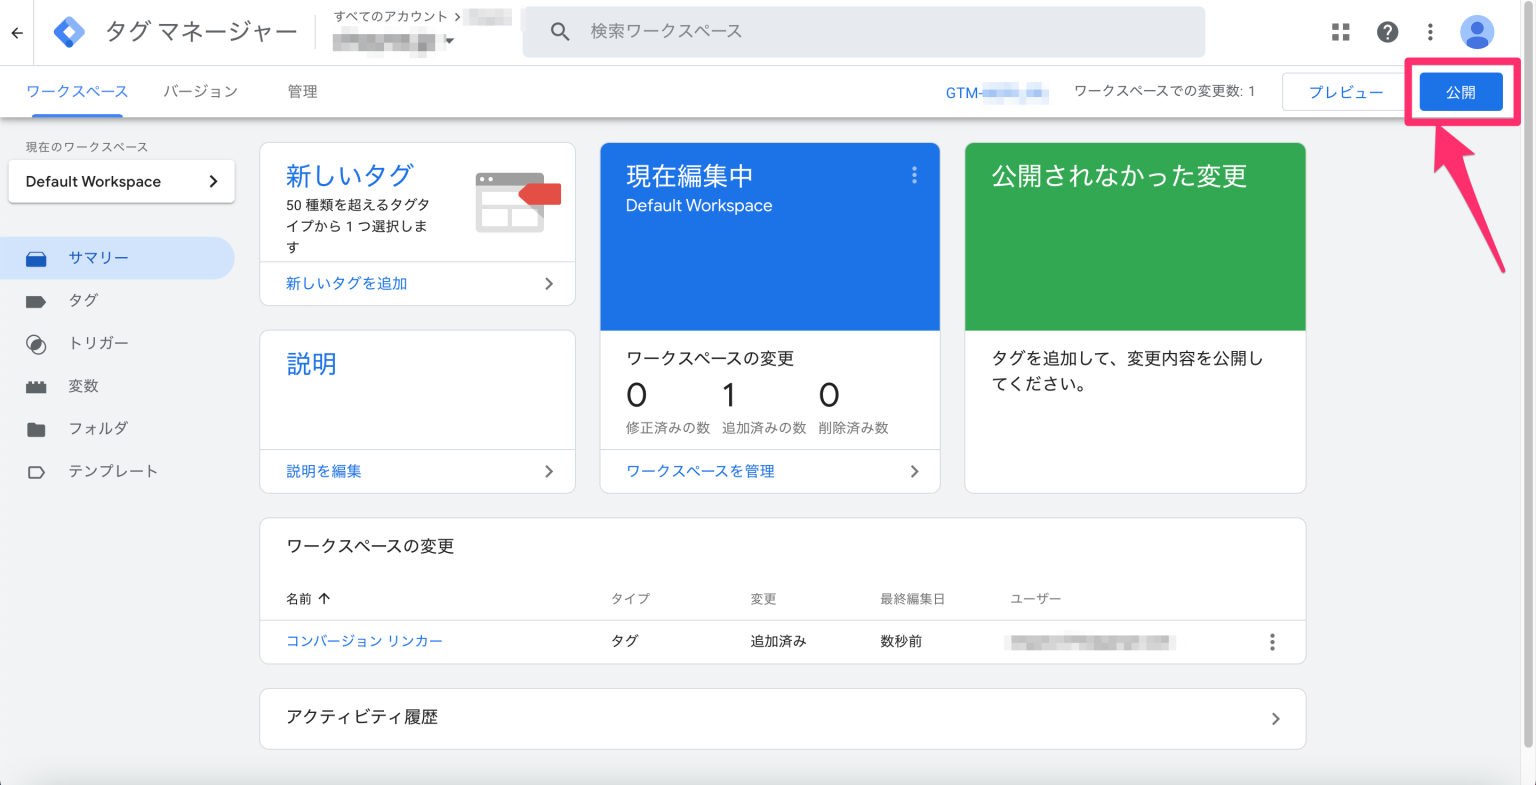The width and height of the screenshot is (1536, 785).
Task: Open the Help icon in the header
Action: (x=1388, y=31)
